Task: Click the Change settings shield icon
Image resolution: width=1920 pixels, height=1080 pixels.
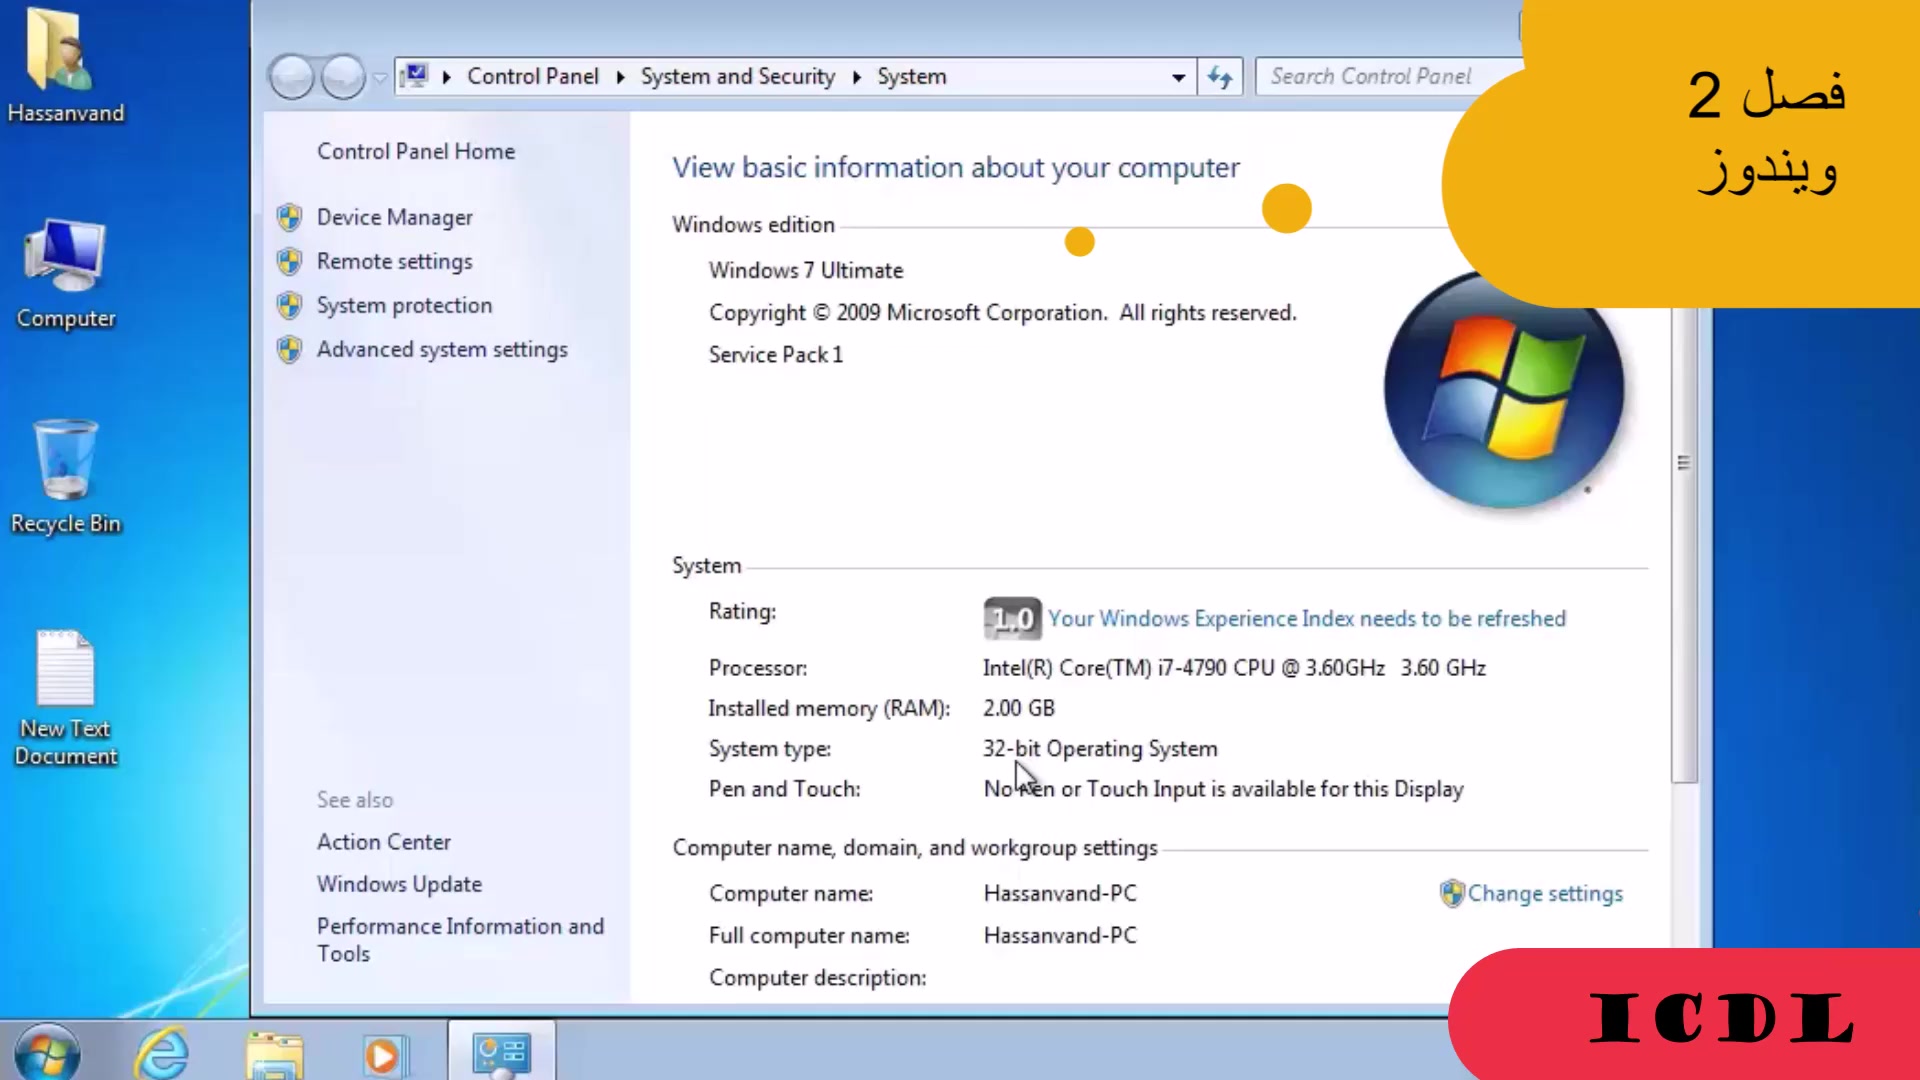Action: (1452, 893)
